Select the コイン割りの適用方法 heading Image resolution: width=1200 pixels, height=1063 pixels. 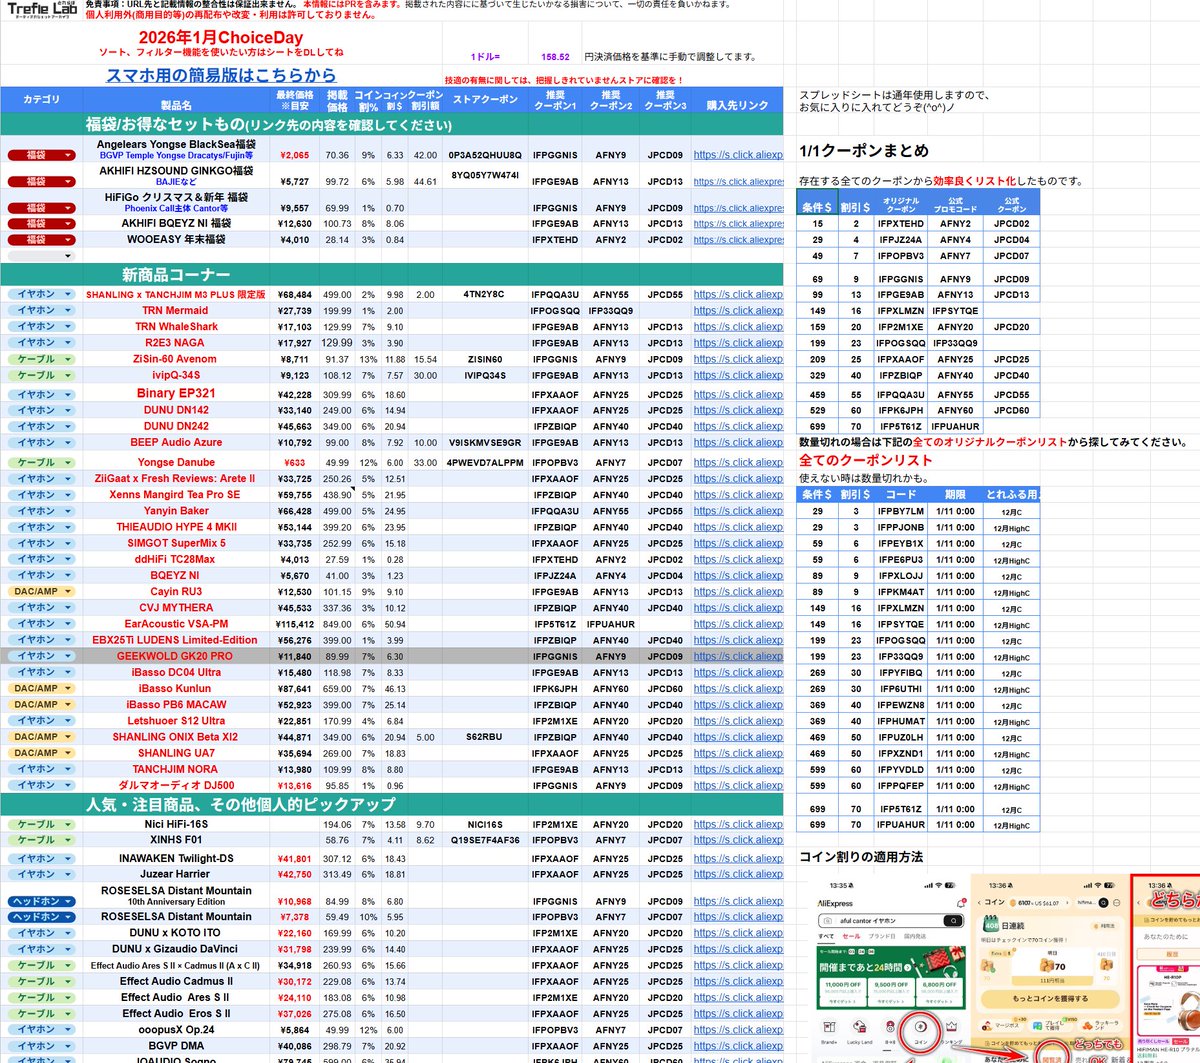tap(861, 857)
